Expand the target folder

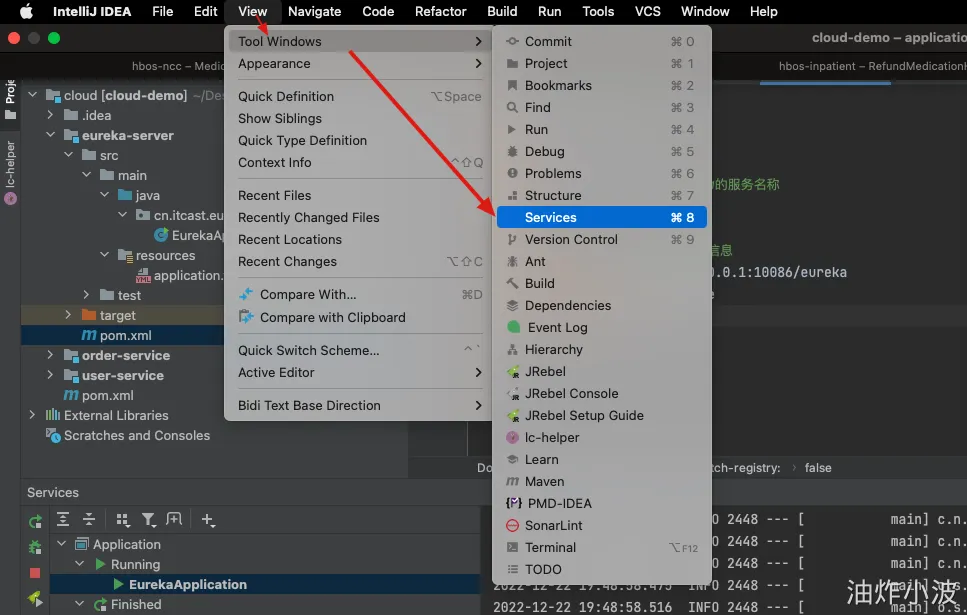click(68, 315)
